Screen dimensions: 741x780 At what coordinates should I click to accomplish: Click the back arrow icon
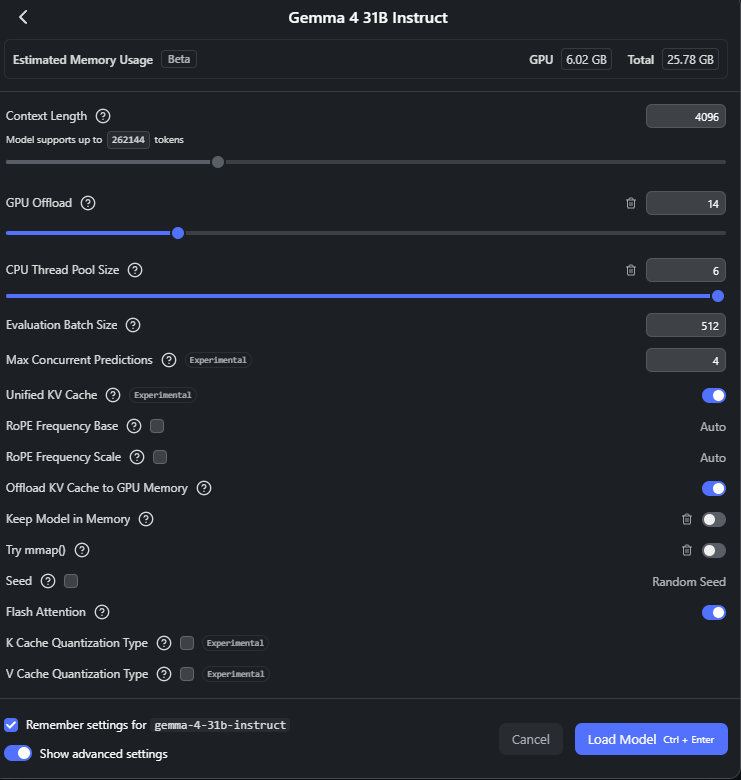(23, 17)
